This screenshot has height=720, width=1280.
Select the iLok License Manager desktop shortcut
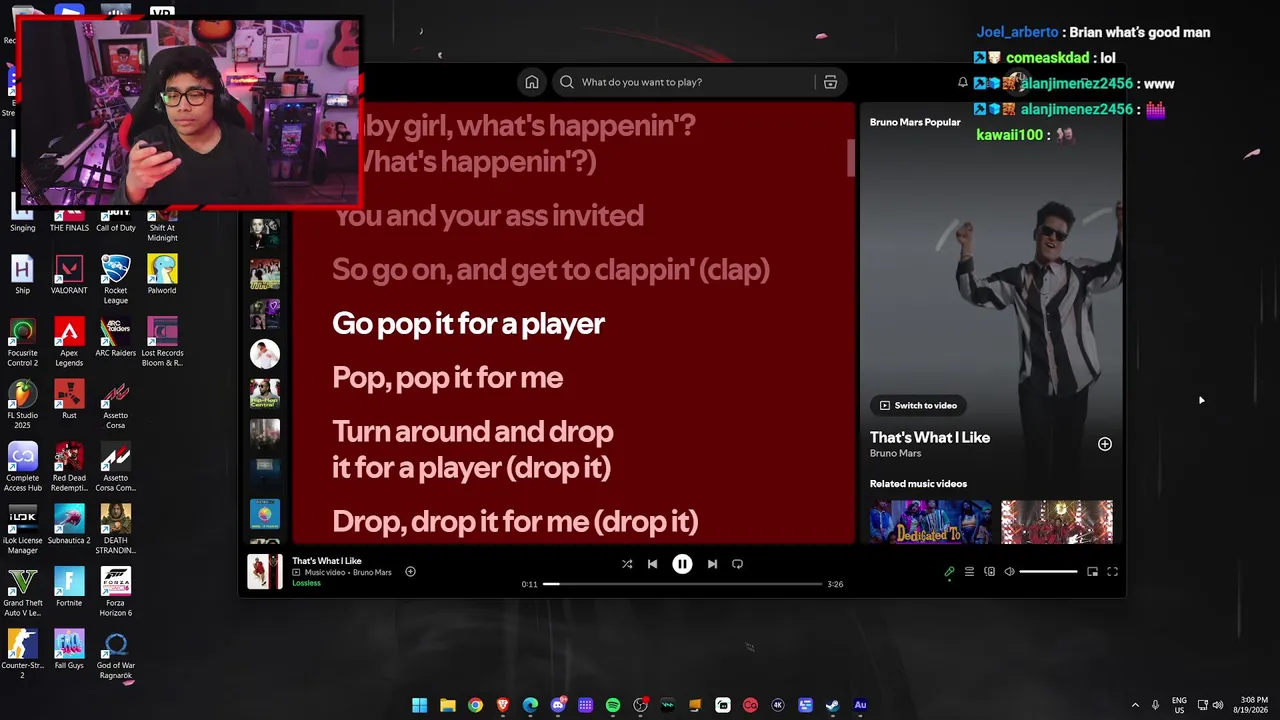click(x=22, y=530)
